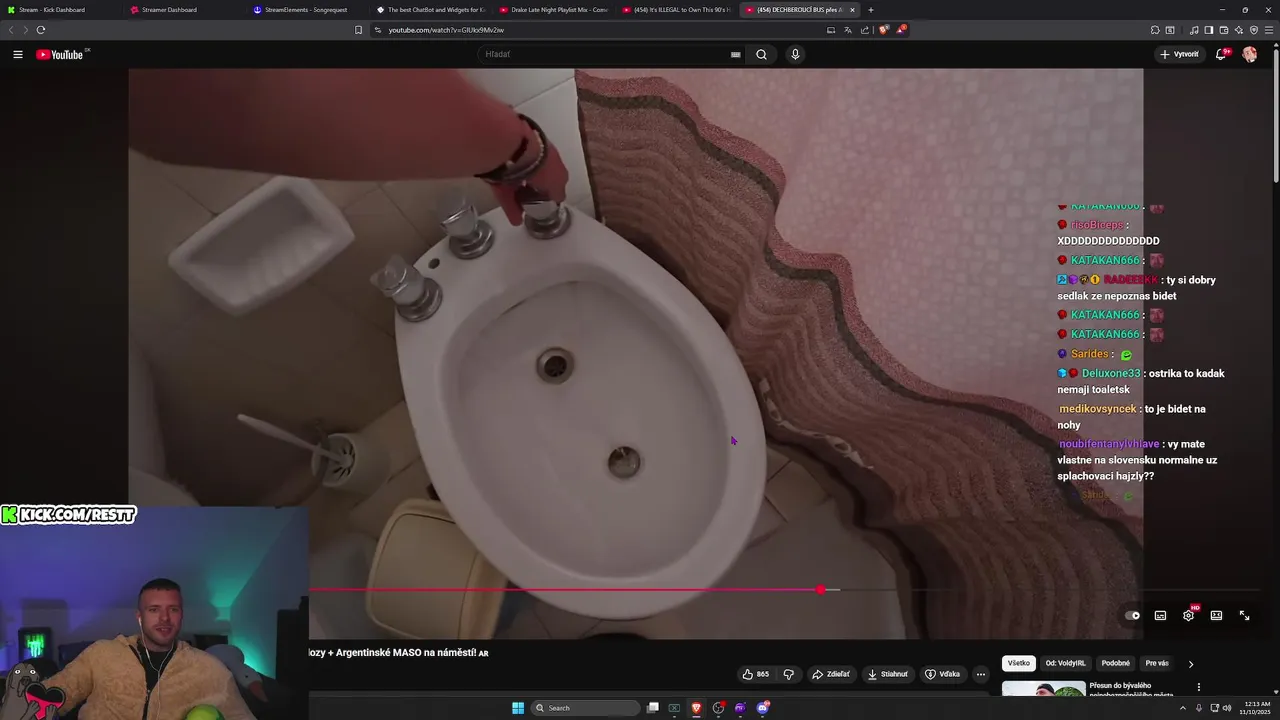The height and width of the screenshot is (720, 1280).
Task: Open the more actions three-dot menu under the video
Action: [x=981, y=674]
